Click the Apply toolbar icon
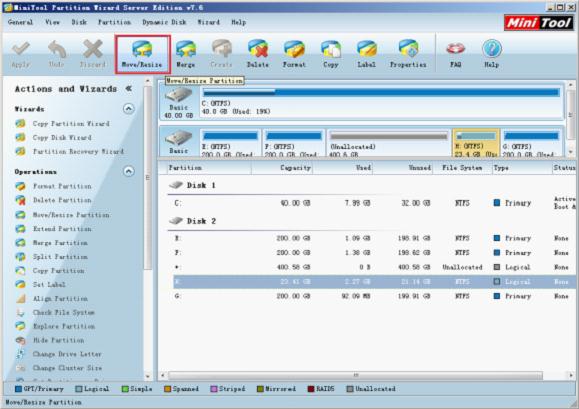Image resolution: width=579 pixels, height=409 pixels. click(x=20, y=54)
